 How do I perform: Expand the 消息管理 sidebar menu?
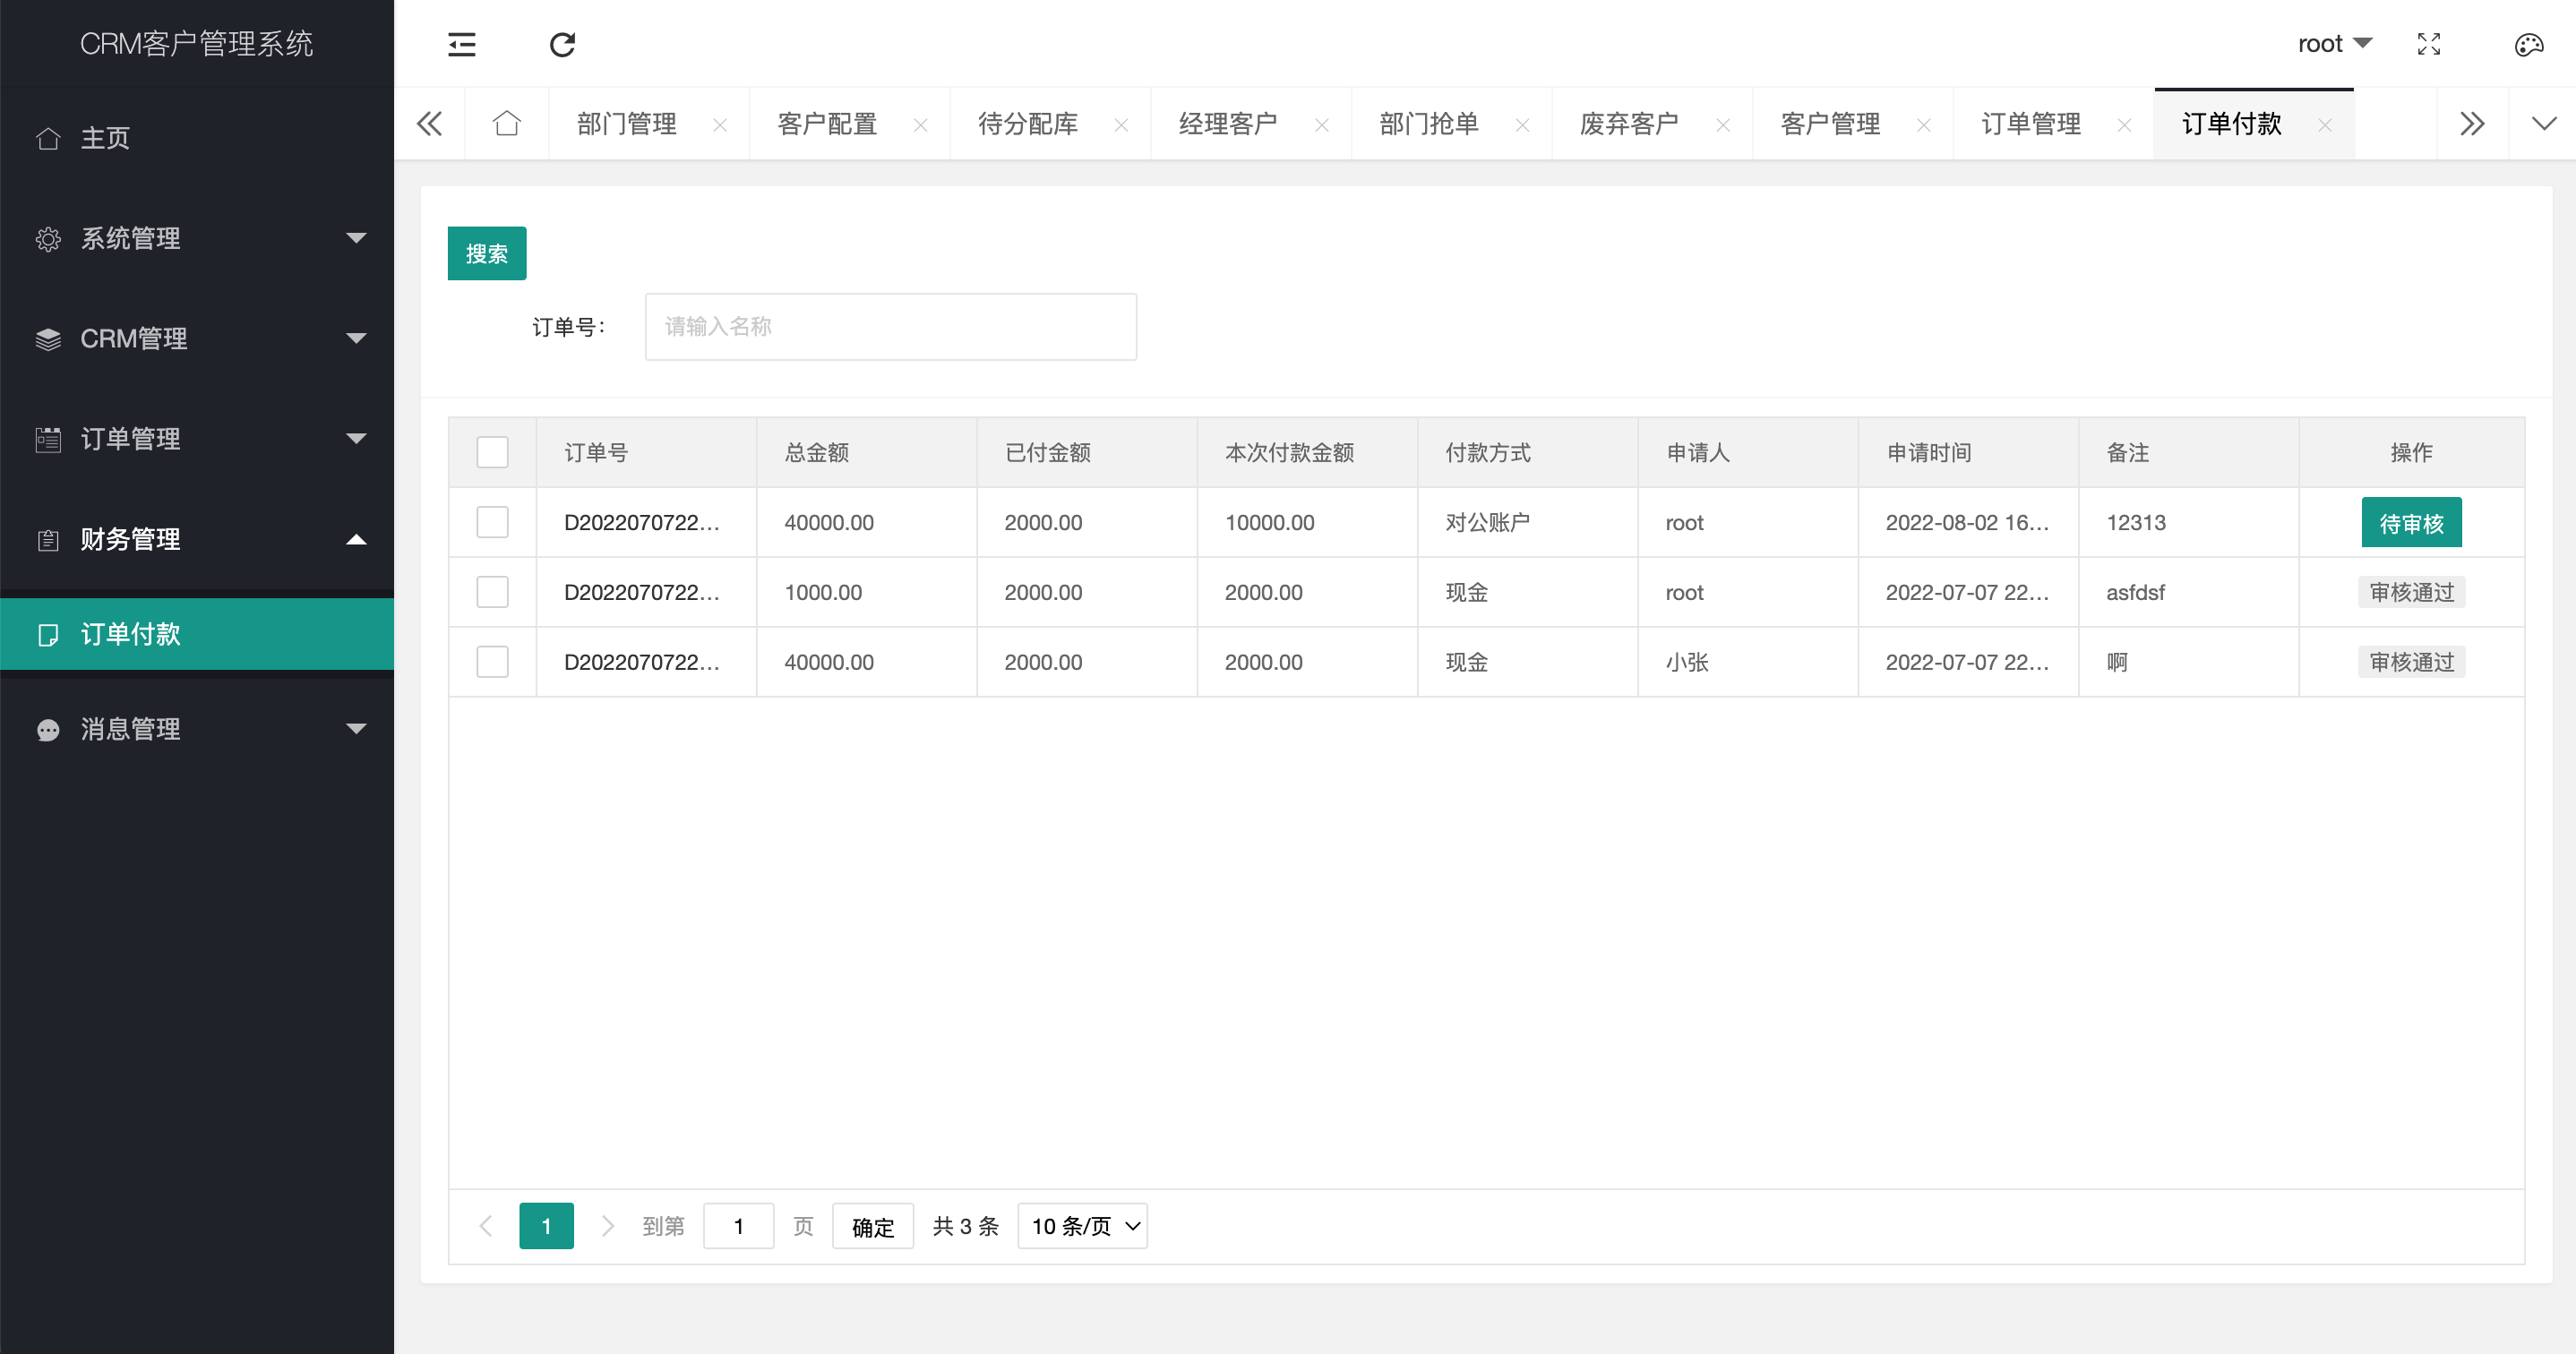tap(197, 729)
